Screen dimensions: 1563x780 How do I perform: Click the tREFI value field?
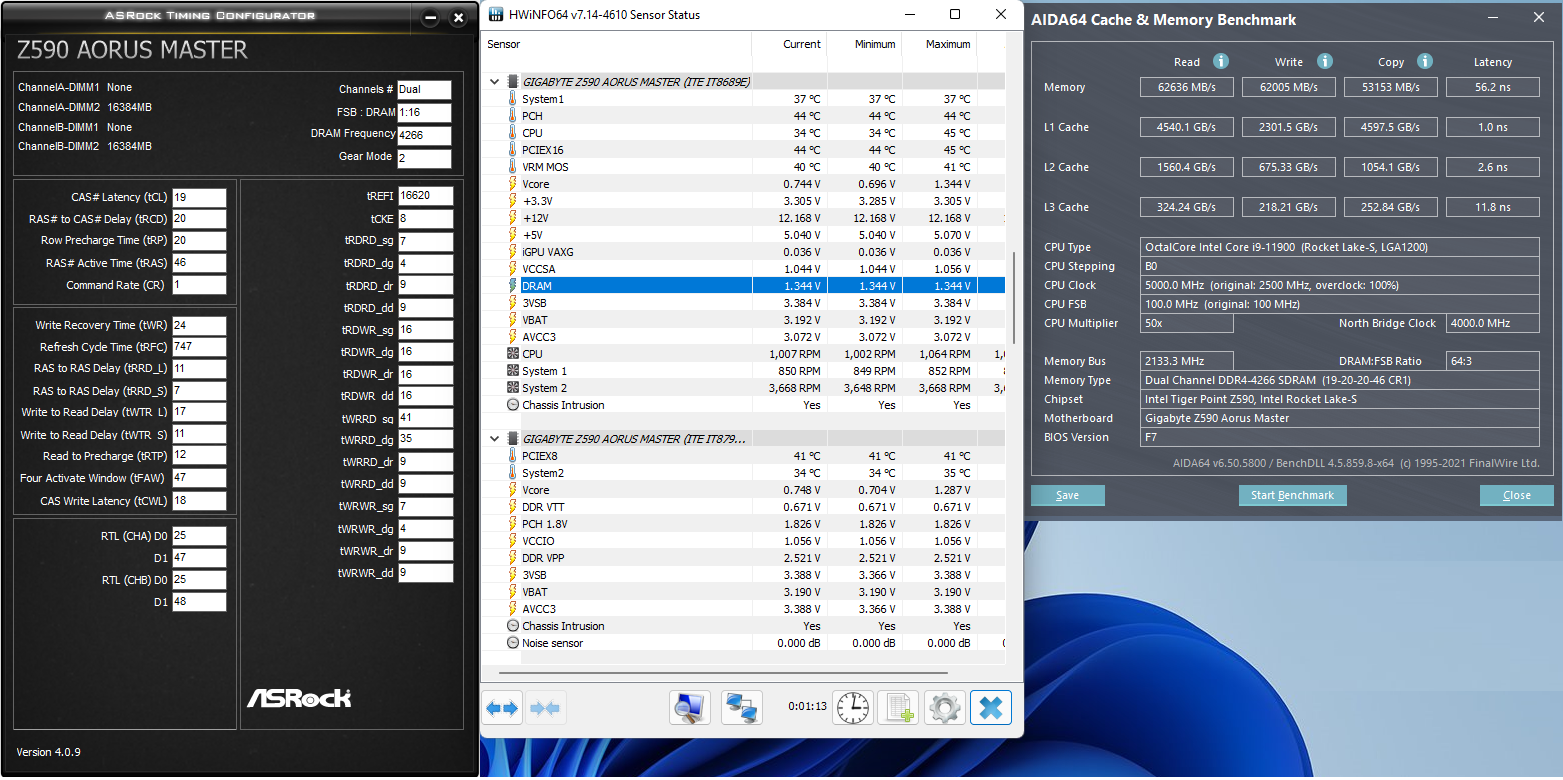point(425,196)
